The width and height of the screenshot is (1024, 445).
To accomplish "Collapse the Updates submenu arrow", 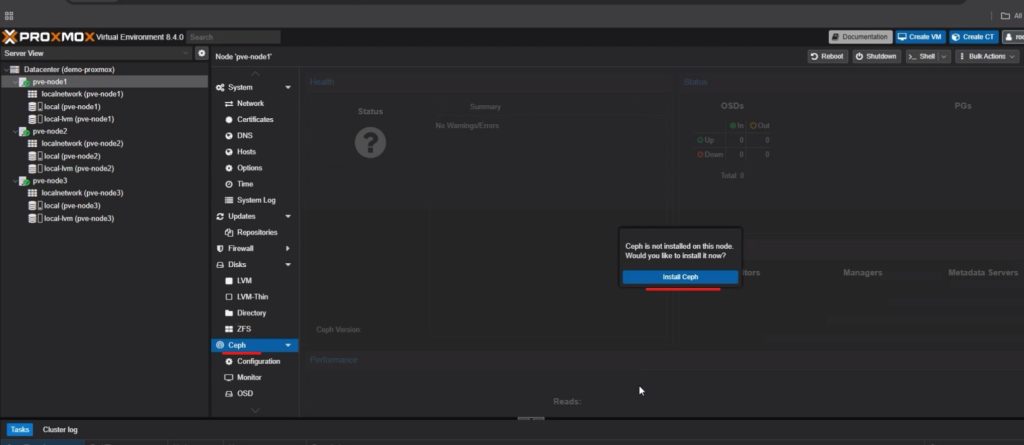I will pyautogui.click(x=288, y=216).
